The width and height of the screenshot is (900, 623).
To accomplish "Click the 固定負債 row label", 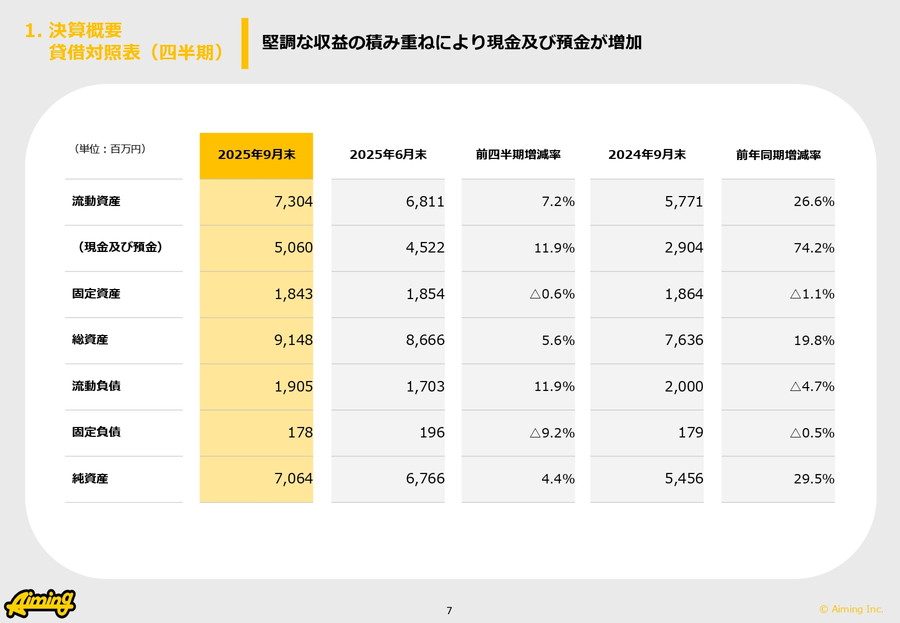I will [96, 432].
